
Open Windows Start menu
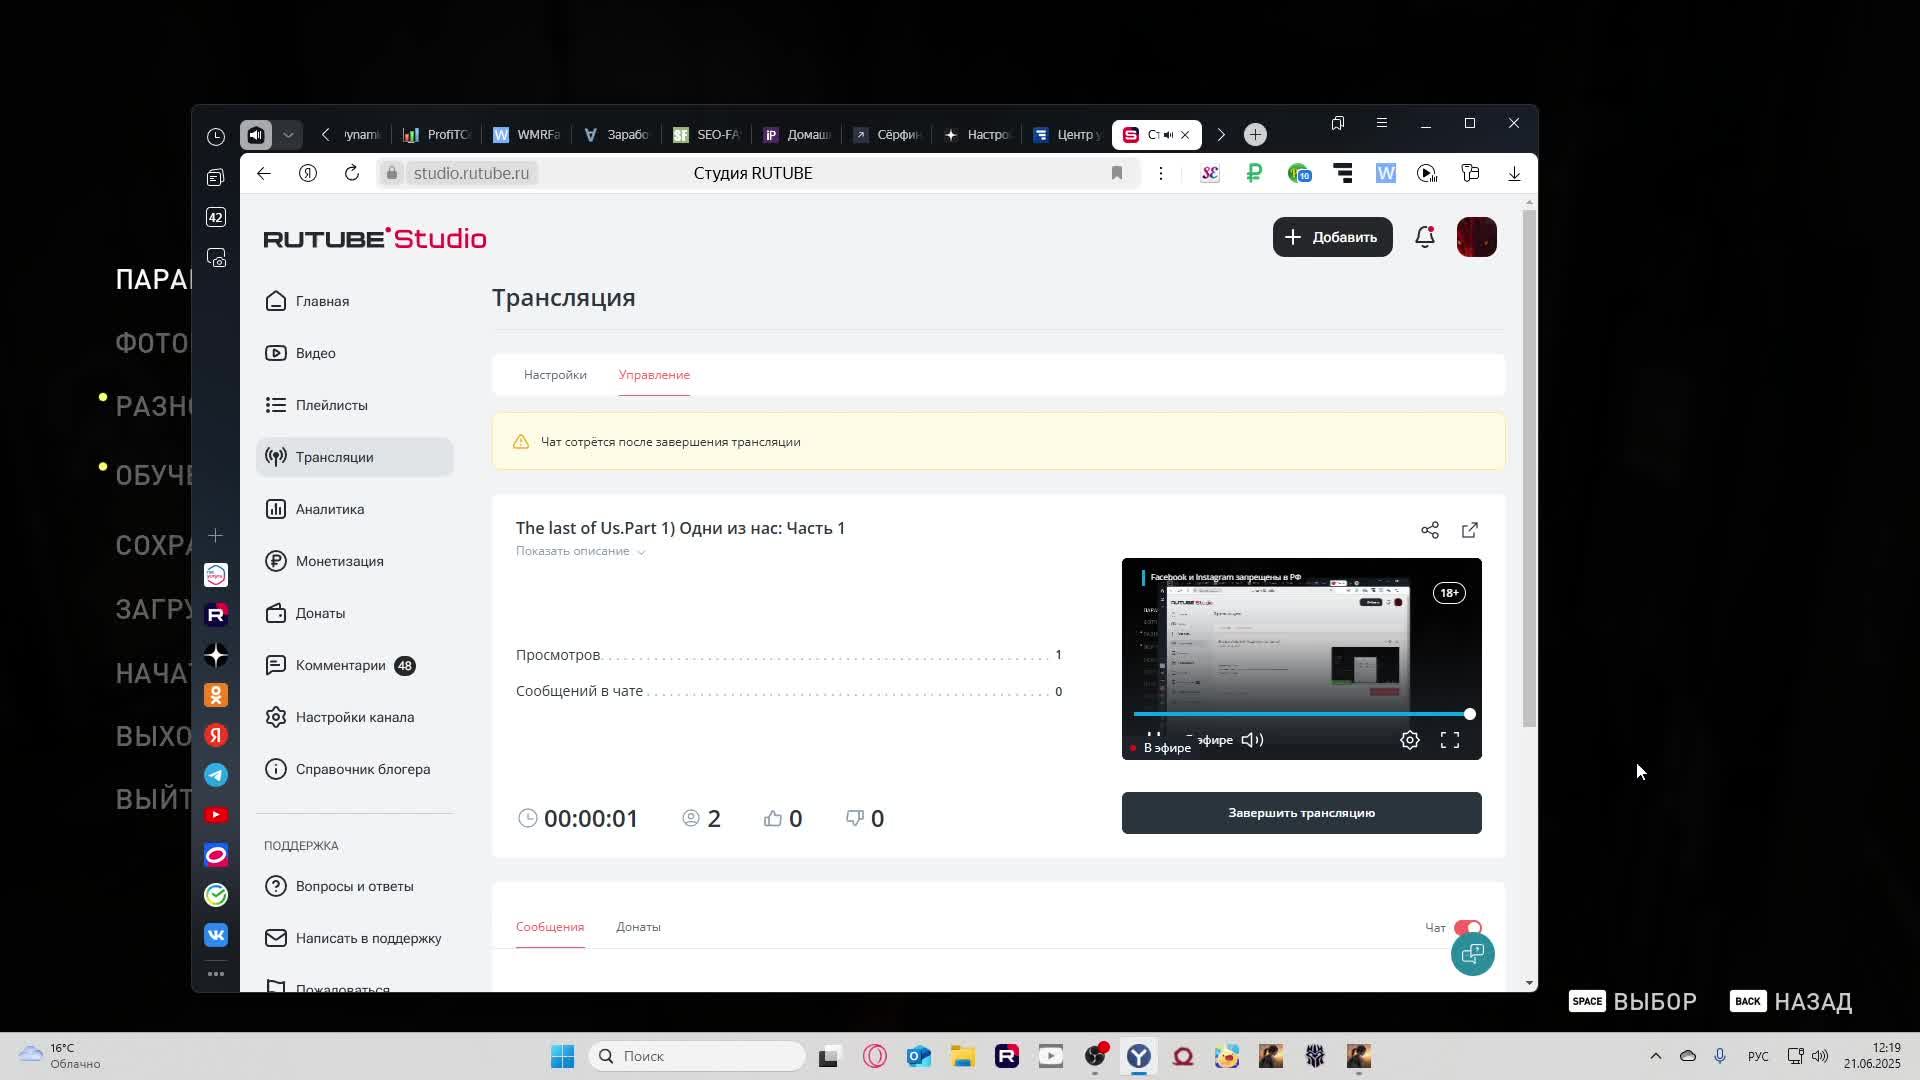coord(562,1056)
